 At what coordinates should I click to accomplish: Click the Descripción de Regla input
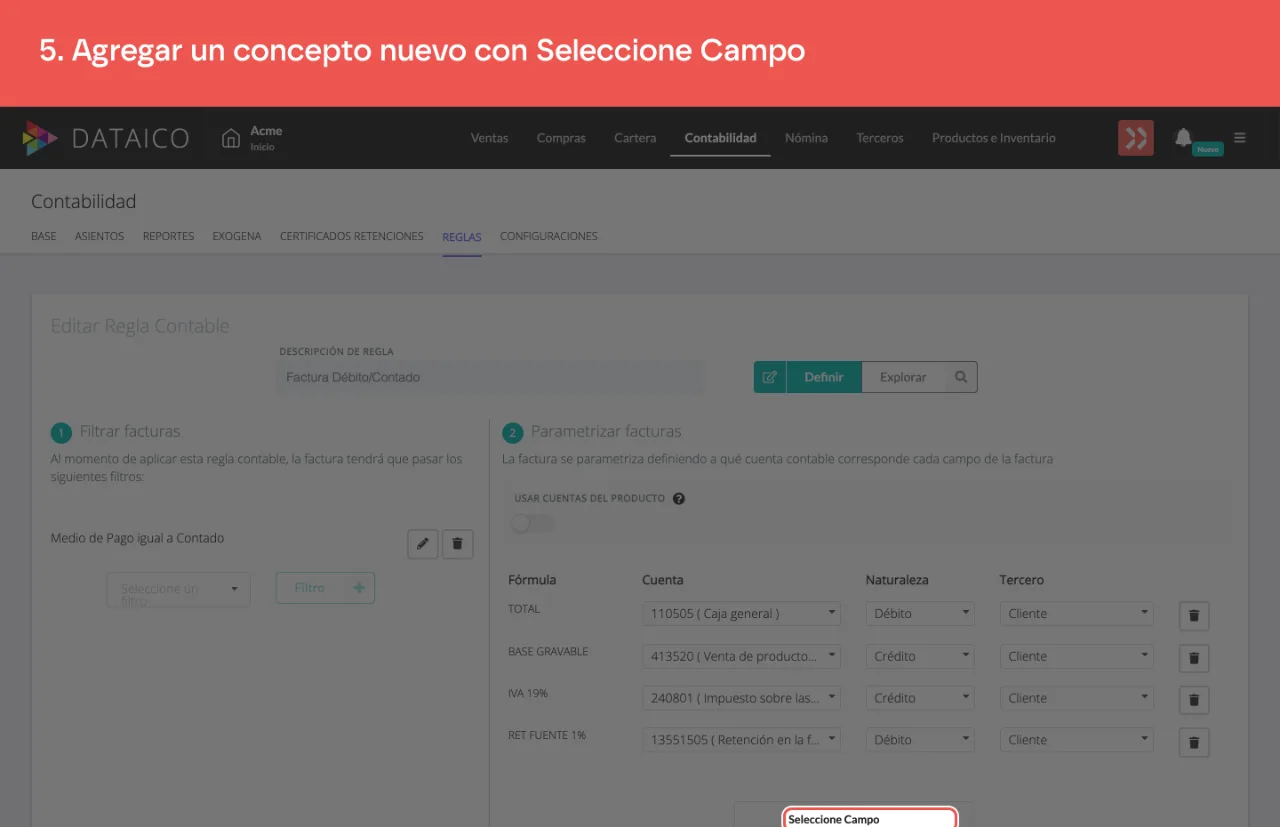(490, 377)
